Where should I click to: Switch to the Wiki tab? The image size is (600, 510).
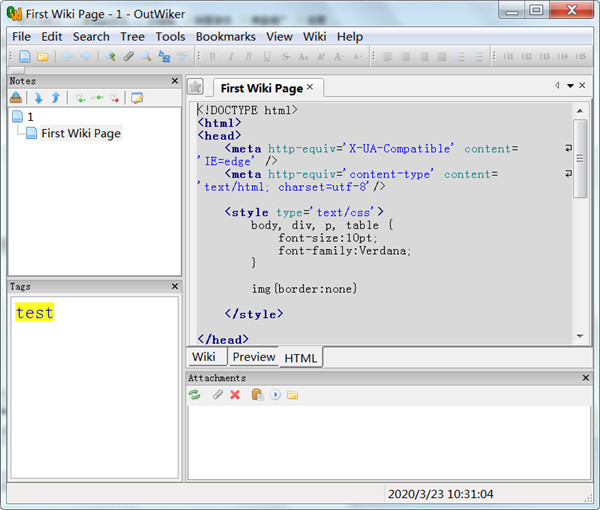coord(204,357)
